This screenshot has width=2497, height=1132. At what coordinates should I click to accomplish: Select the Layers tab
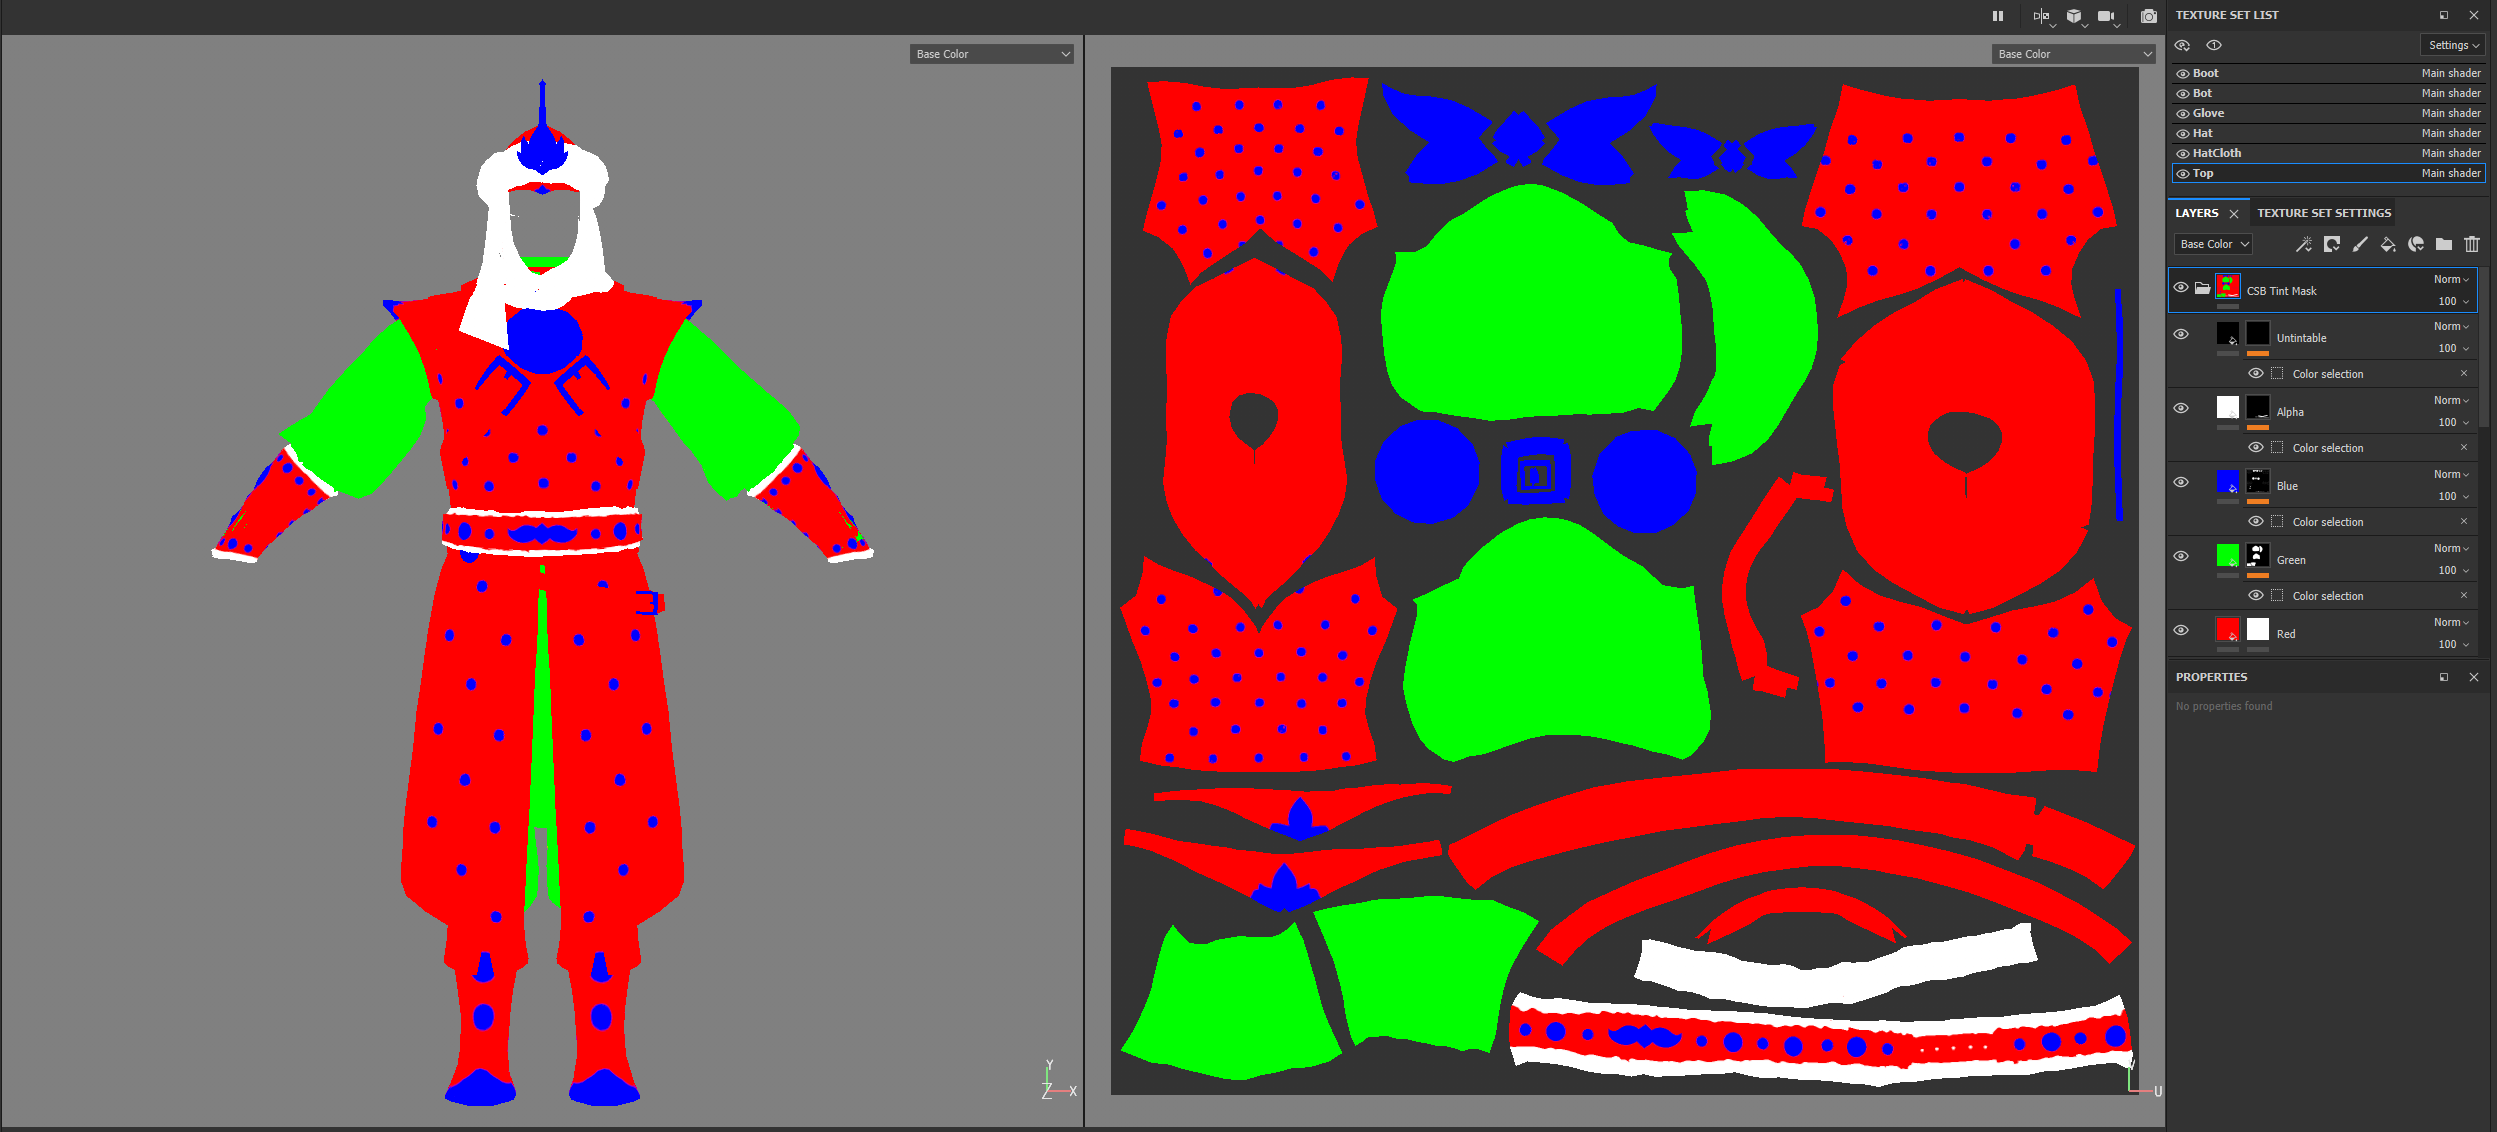pyautogui.click(x=2196, y=213)
